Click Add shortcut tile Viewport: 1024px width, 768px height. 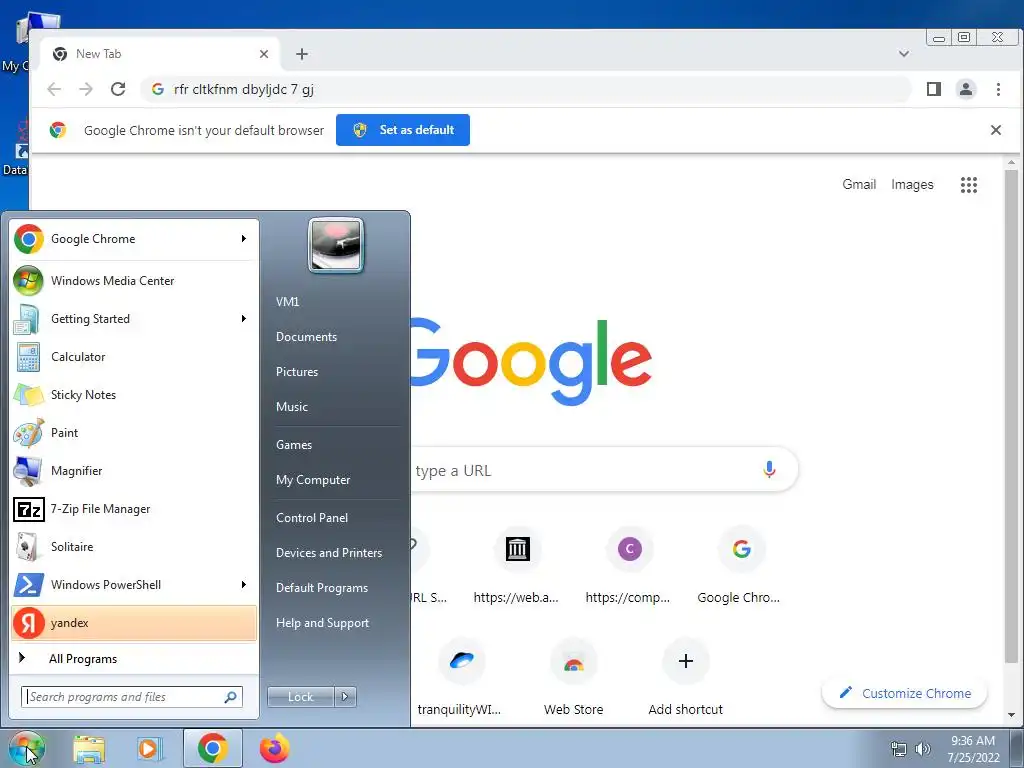686,679
